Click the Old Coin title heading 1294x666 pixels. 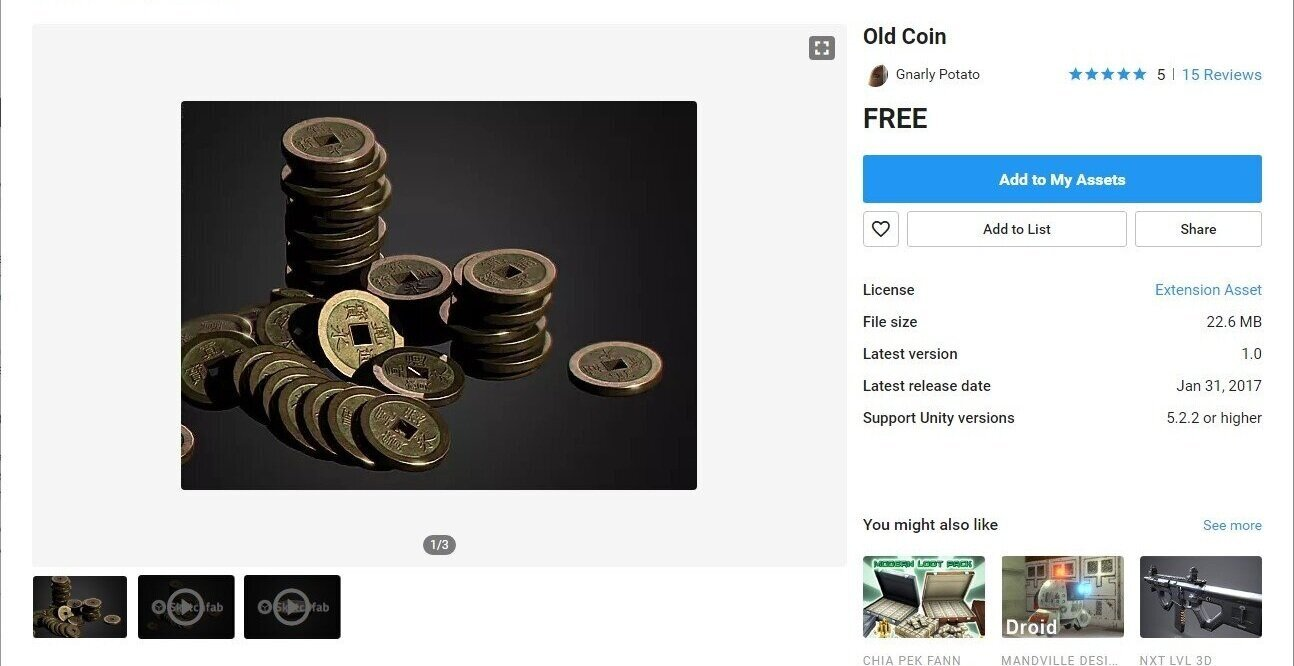(904, 37)
